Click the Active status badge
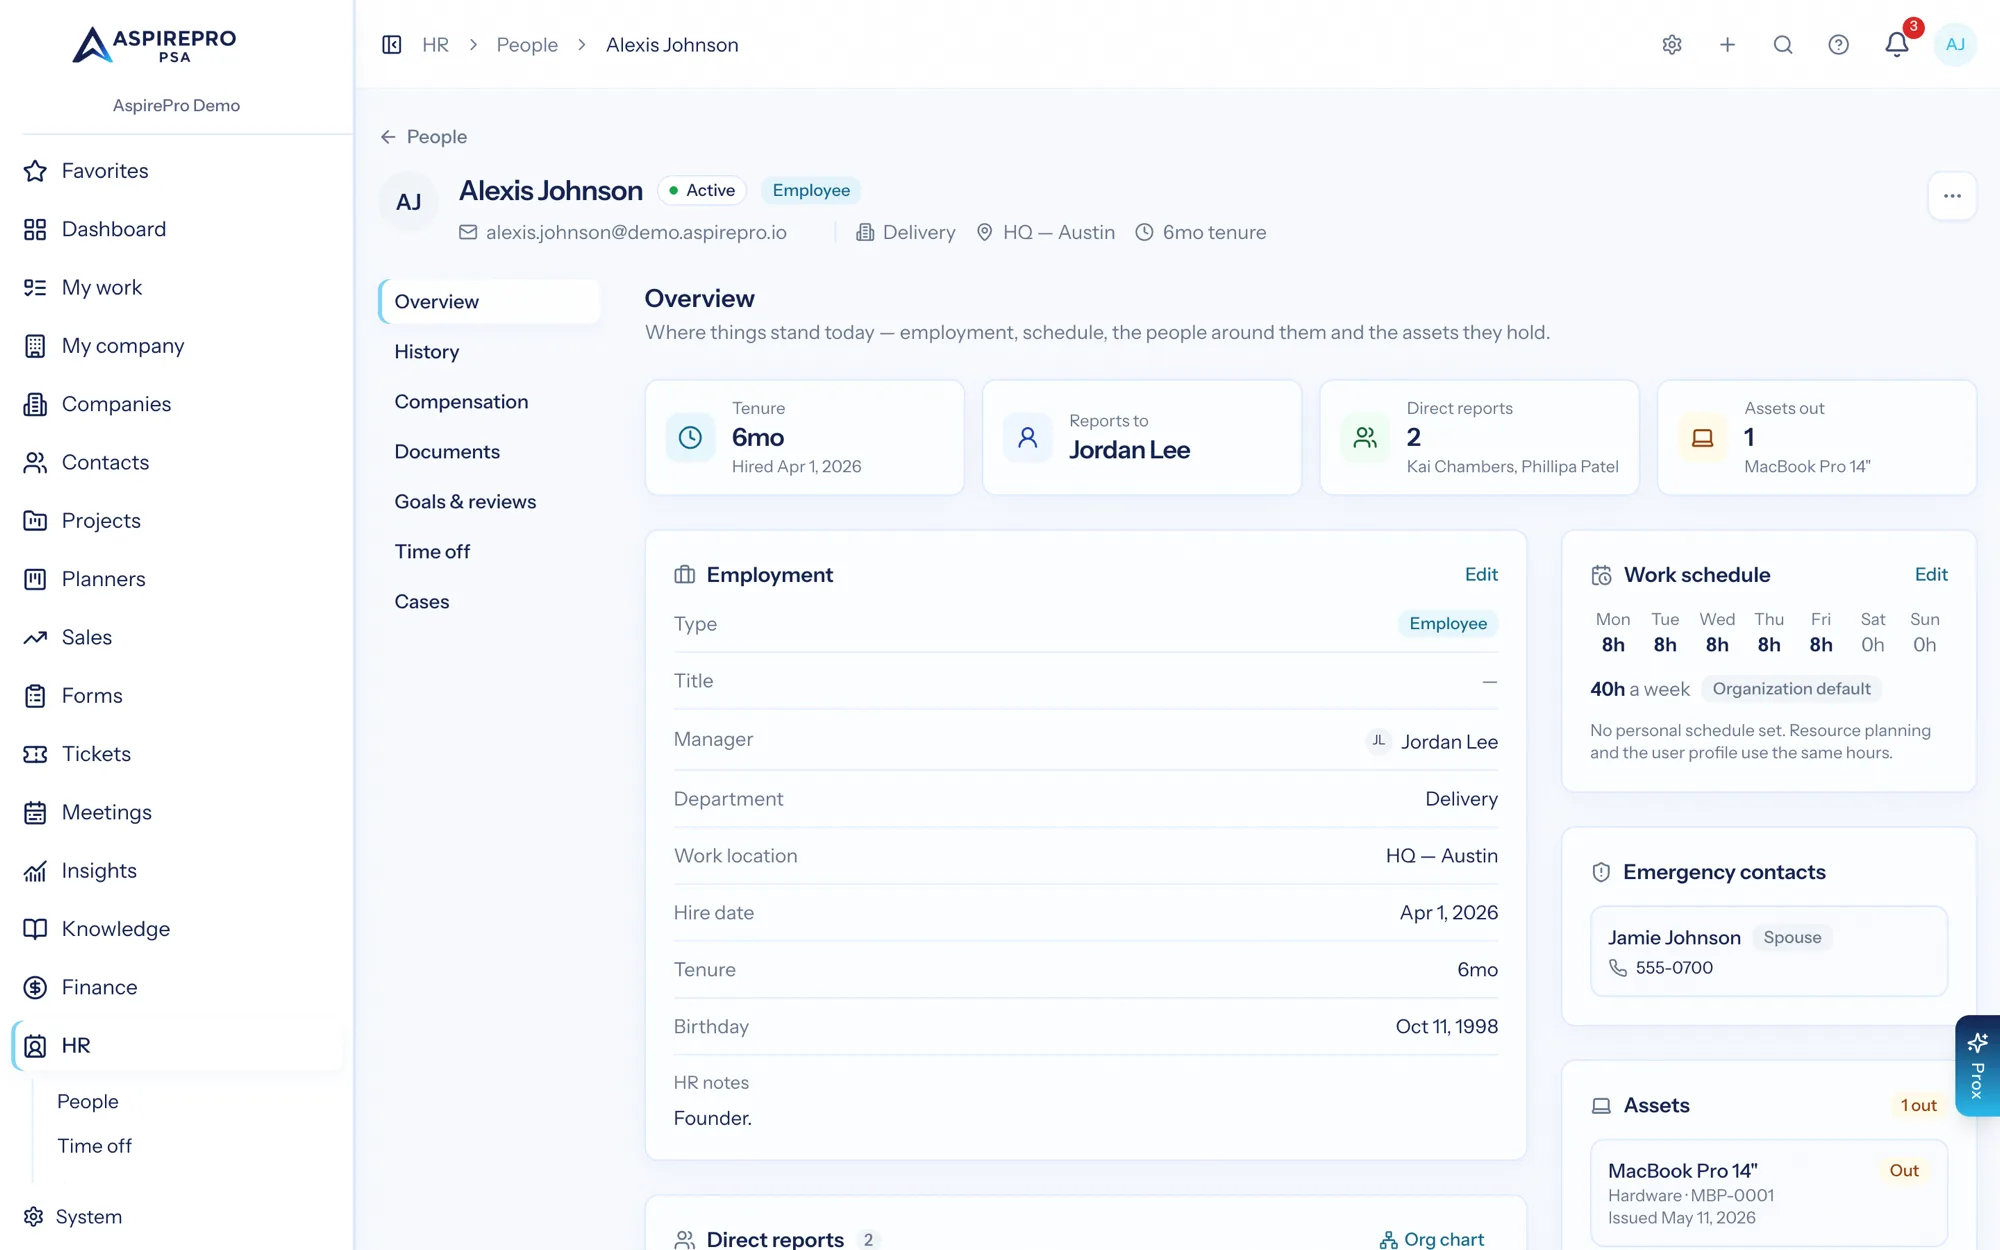 [x=702, y=190]
